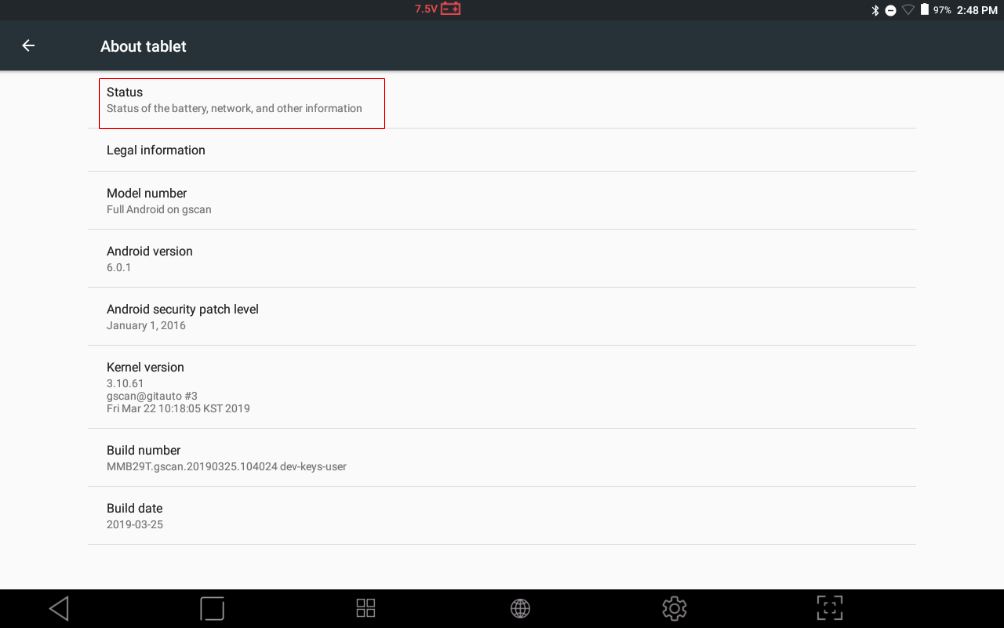Open the four-square apps grid icon
Screen dimensions: 1004x628
pos(366,608)
